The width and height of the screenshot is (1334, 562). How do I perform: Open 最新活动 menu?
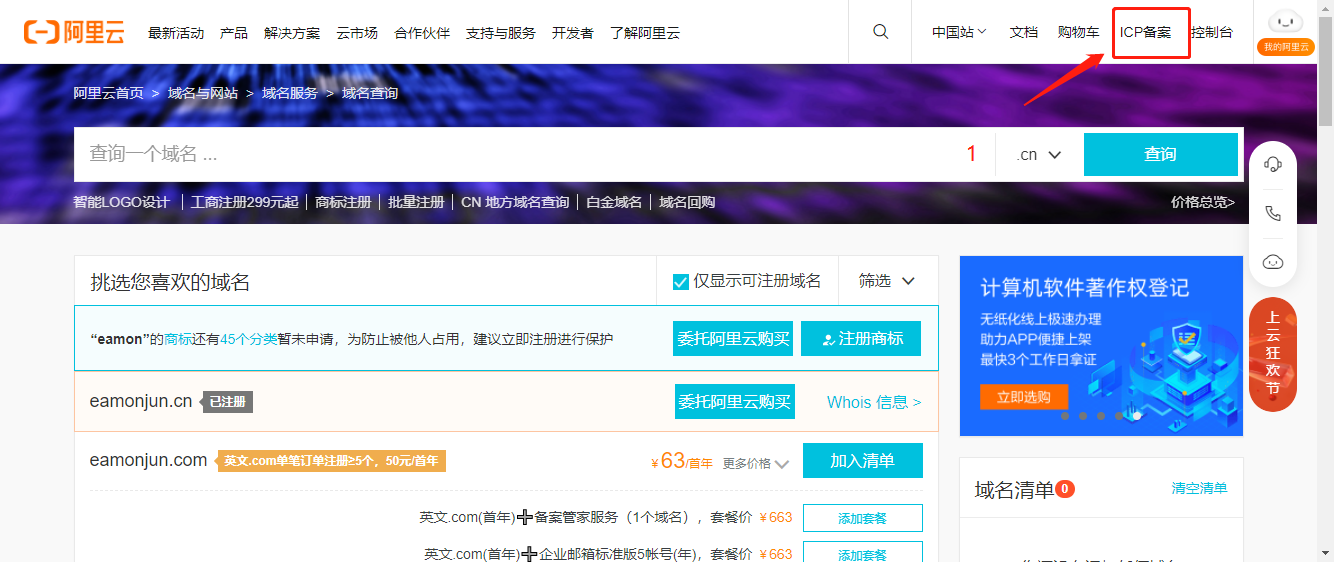(x=176, y=33)
